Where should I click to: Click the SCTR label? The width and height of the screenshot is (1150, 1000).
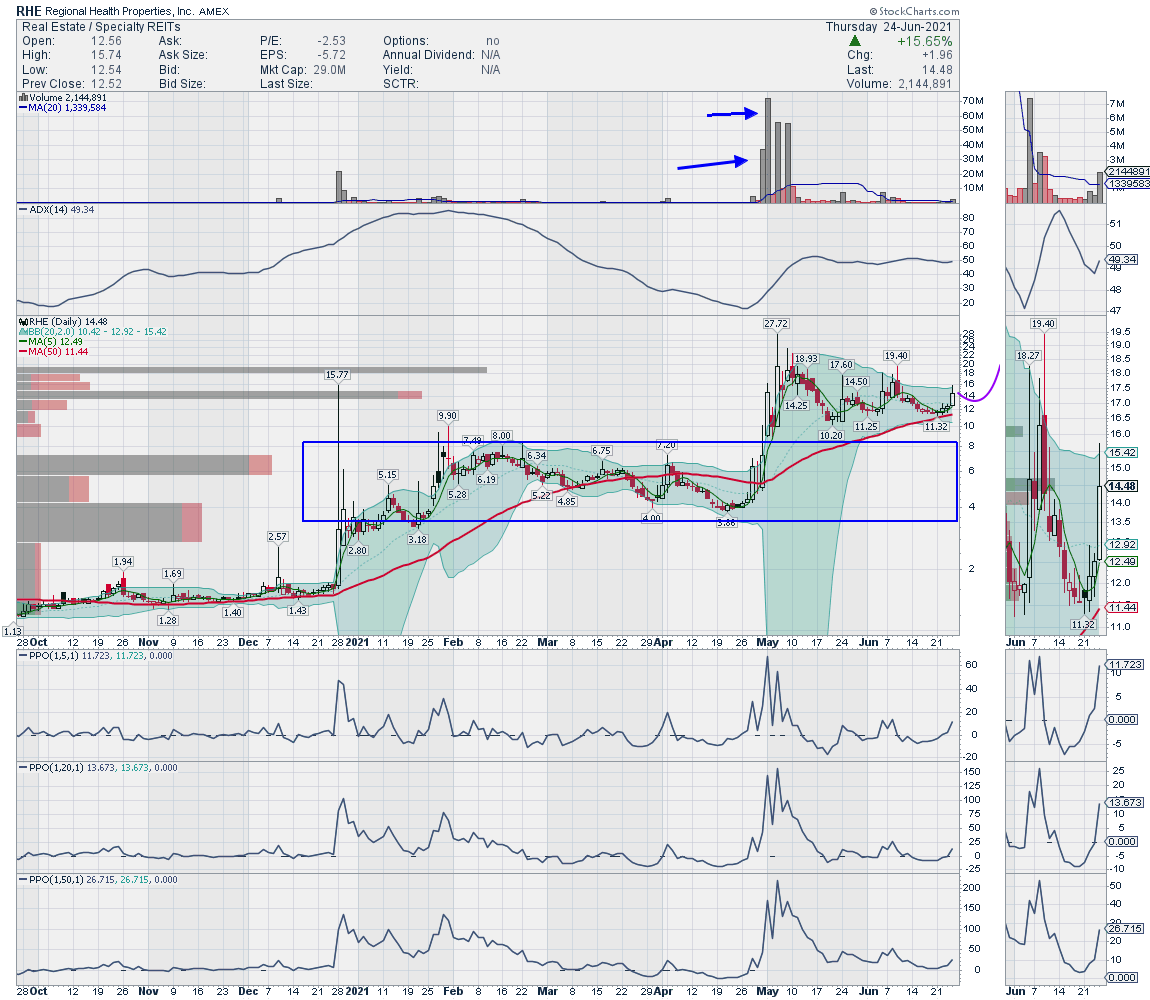click(x=400, y=84)
